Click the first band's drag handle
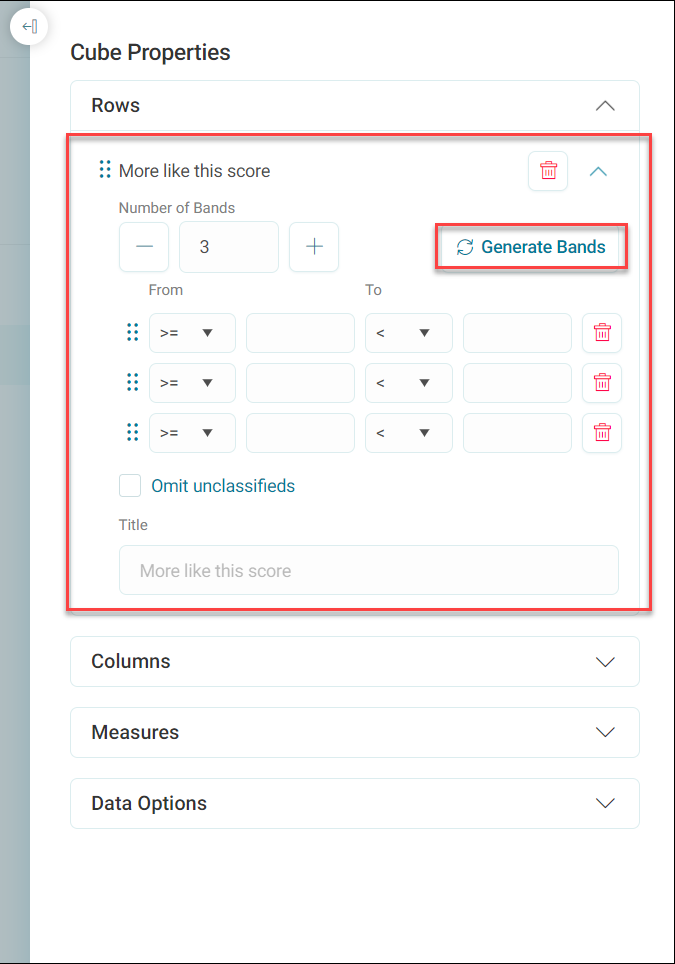 132,333
